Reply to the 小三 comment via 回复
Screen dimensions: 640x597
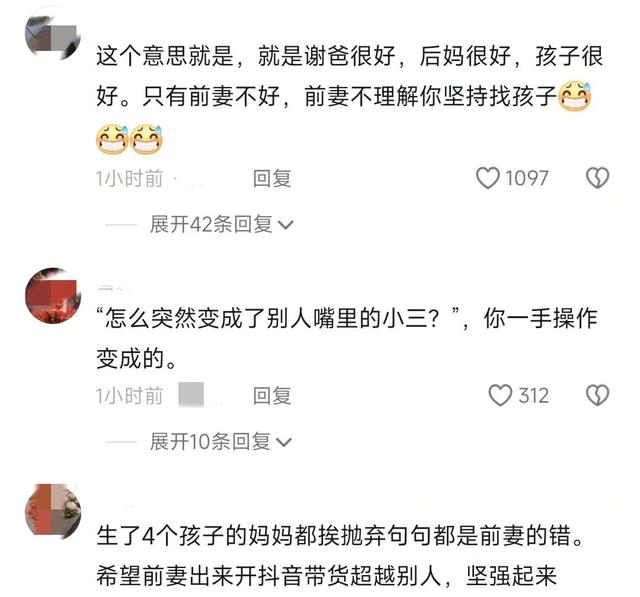272,396
